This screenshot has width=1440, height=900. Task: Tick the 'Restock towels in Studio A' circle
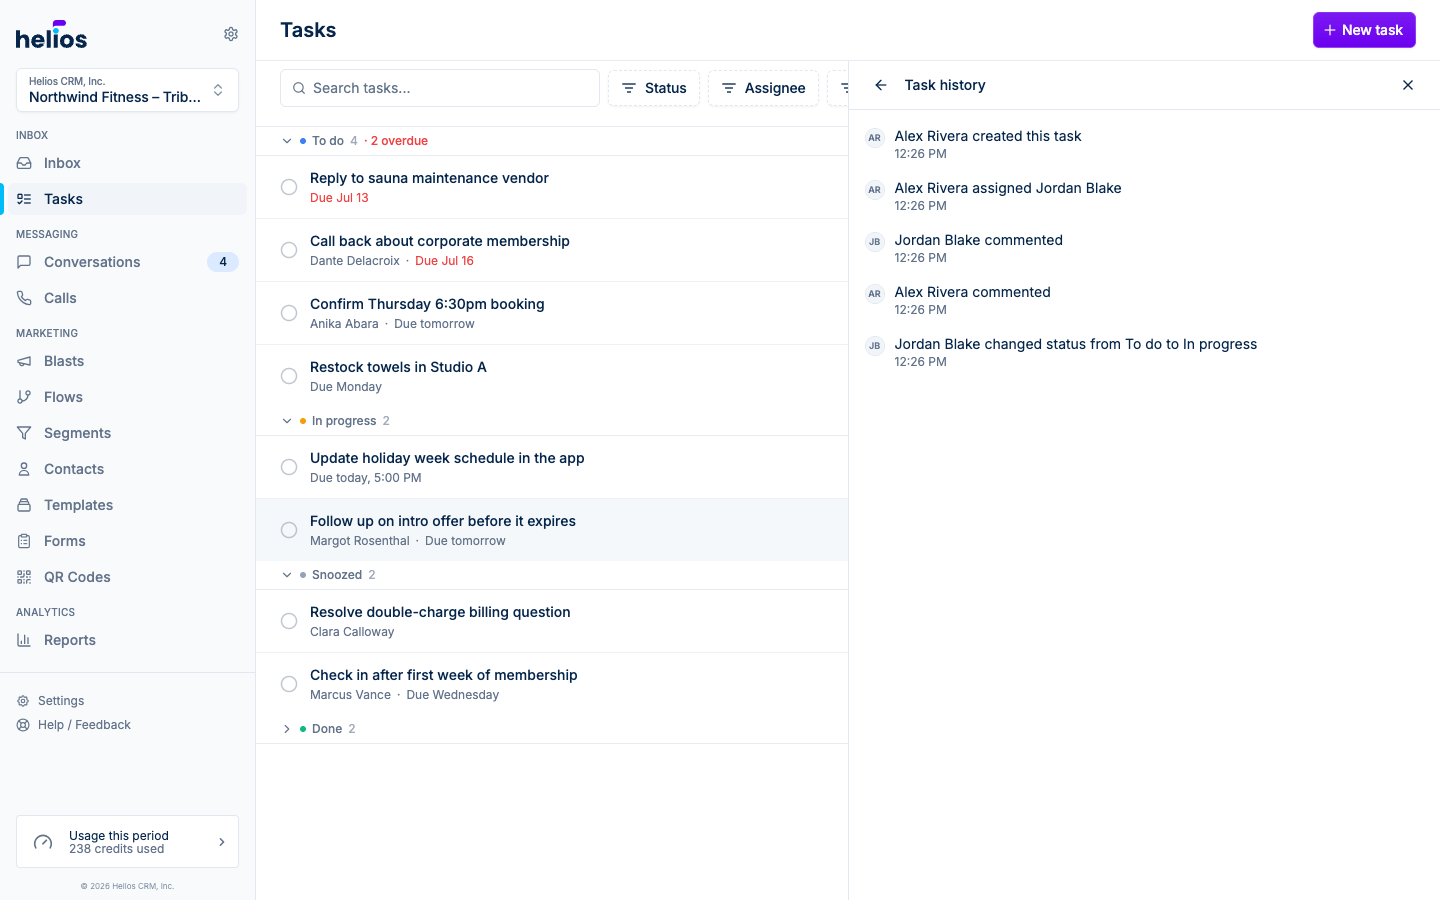pos(289,376)
